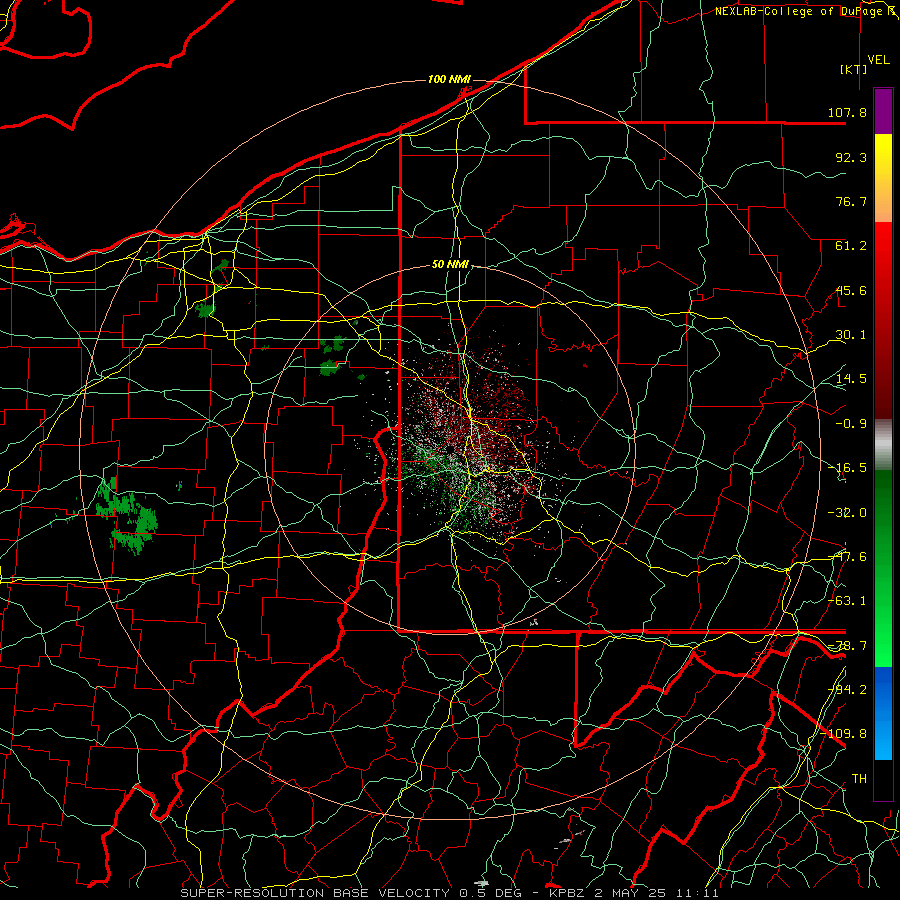This screenshot has height=900, width=900.
Task: Click the -47.6 legend value
Action: click(x=847, y=557)
